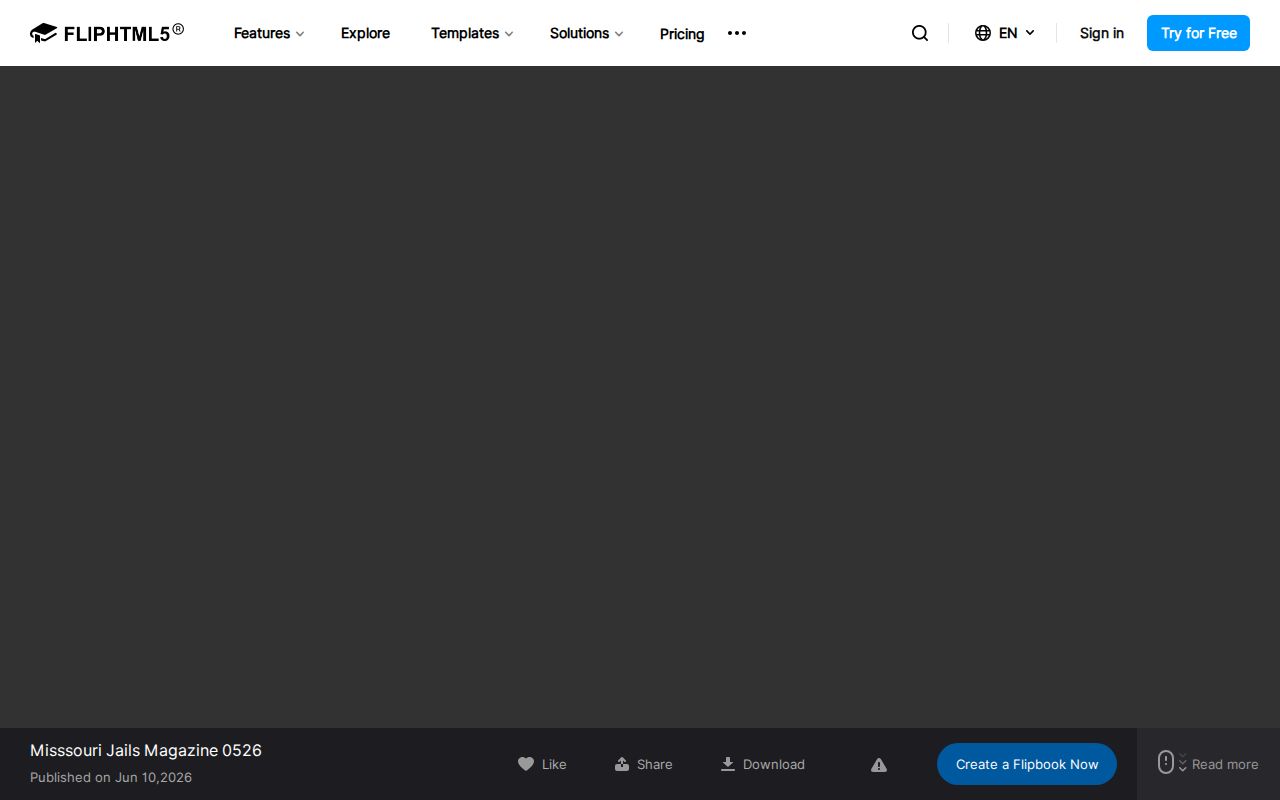Click the Misssouri Jails Magazine 0526 title

(146, 750)
